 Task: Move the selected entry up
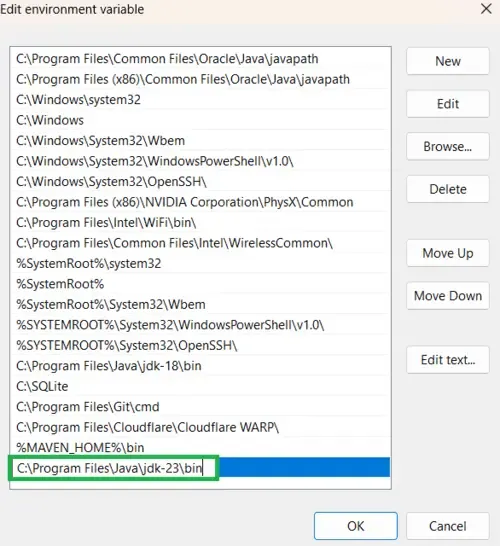click(x=447, y=253)
